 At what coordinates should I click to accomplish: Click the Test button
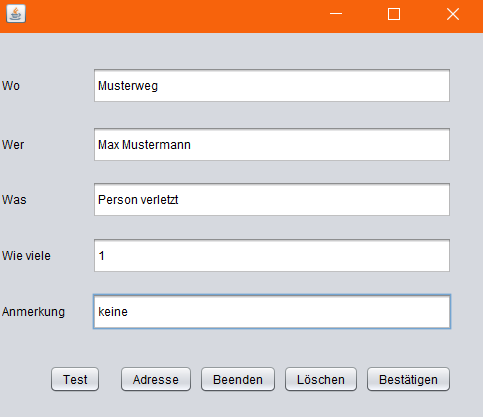pyautogui.click(x=75, y=379)
